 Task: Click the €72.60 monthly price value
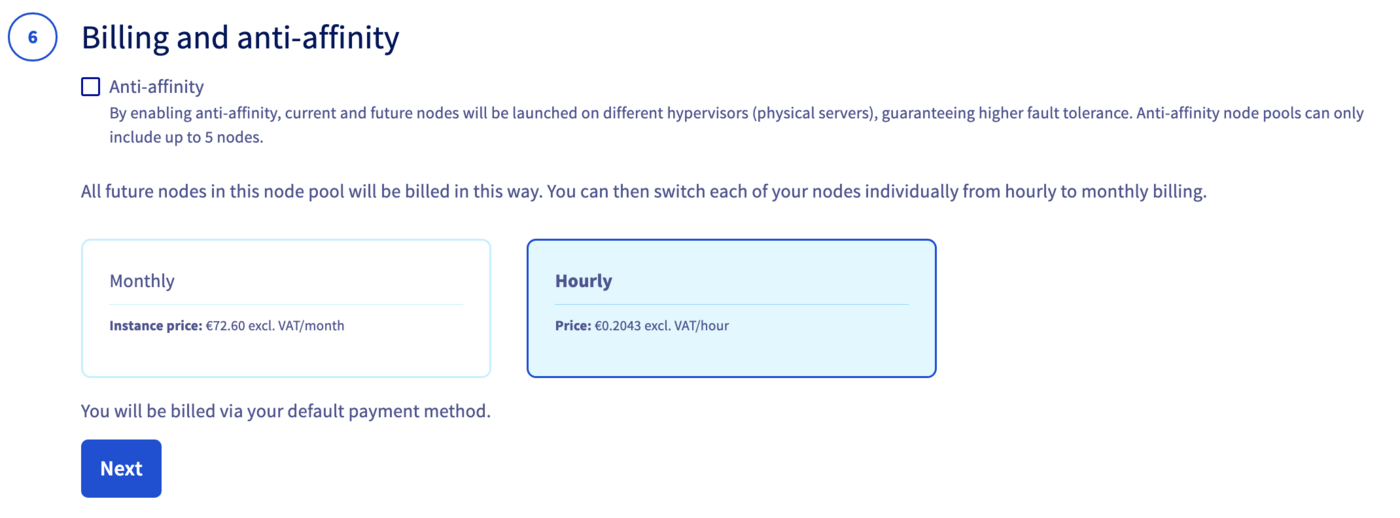coord(275,325)
